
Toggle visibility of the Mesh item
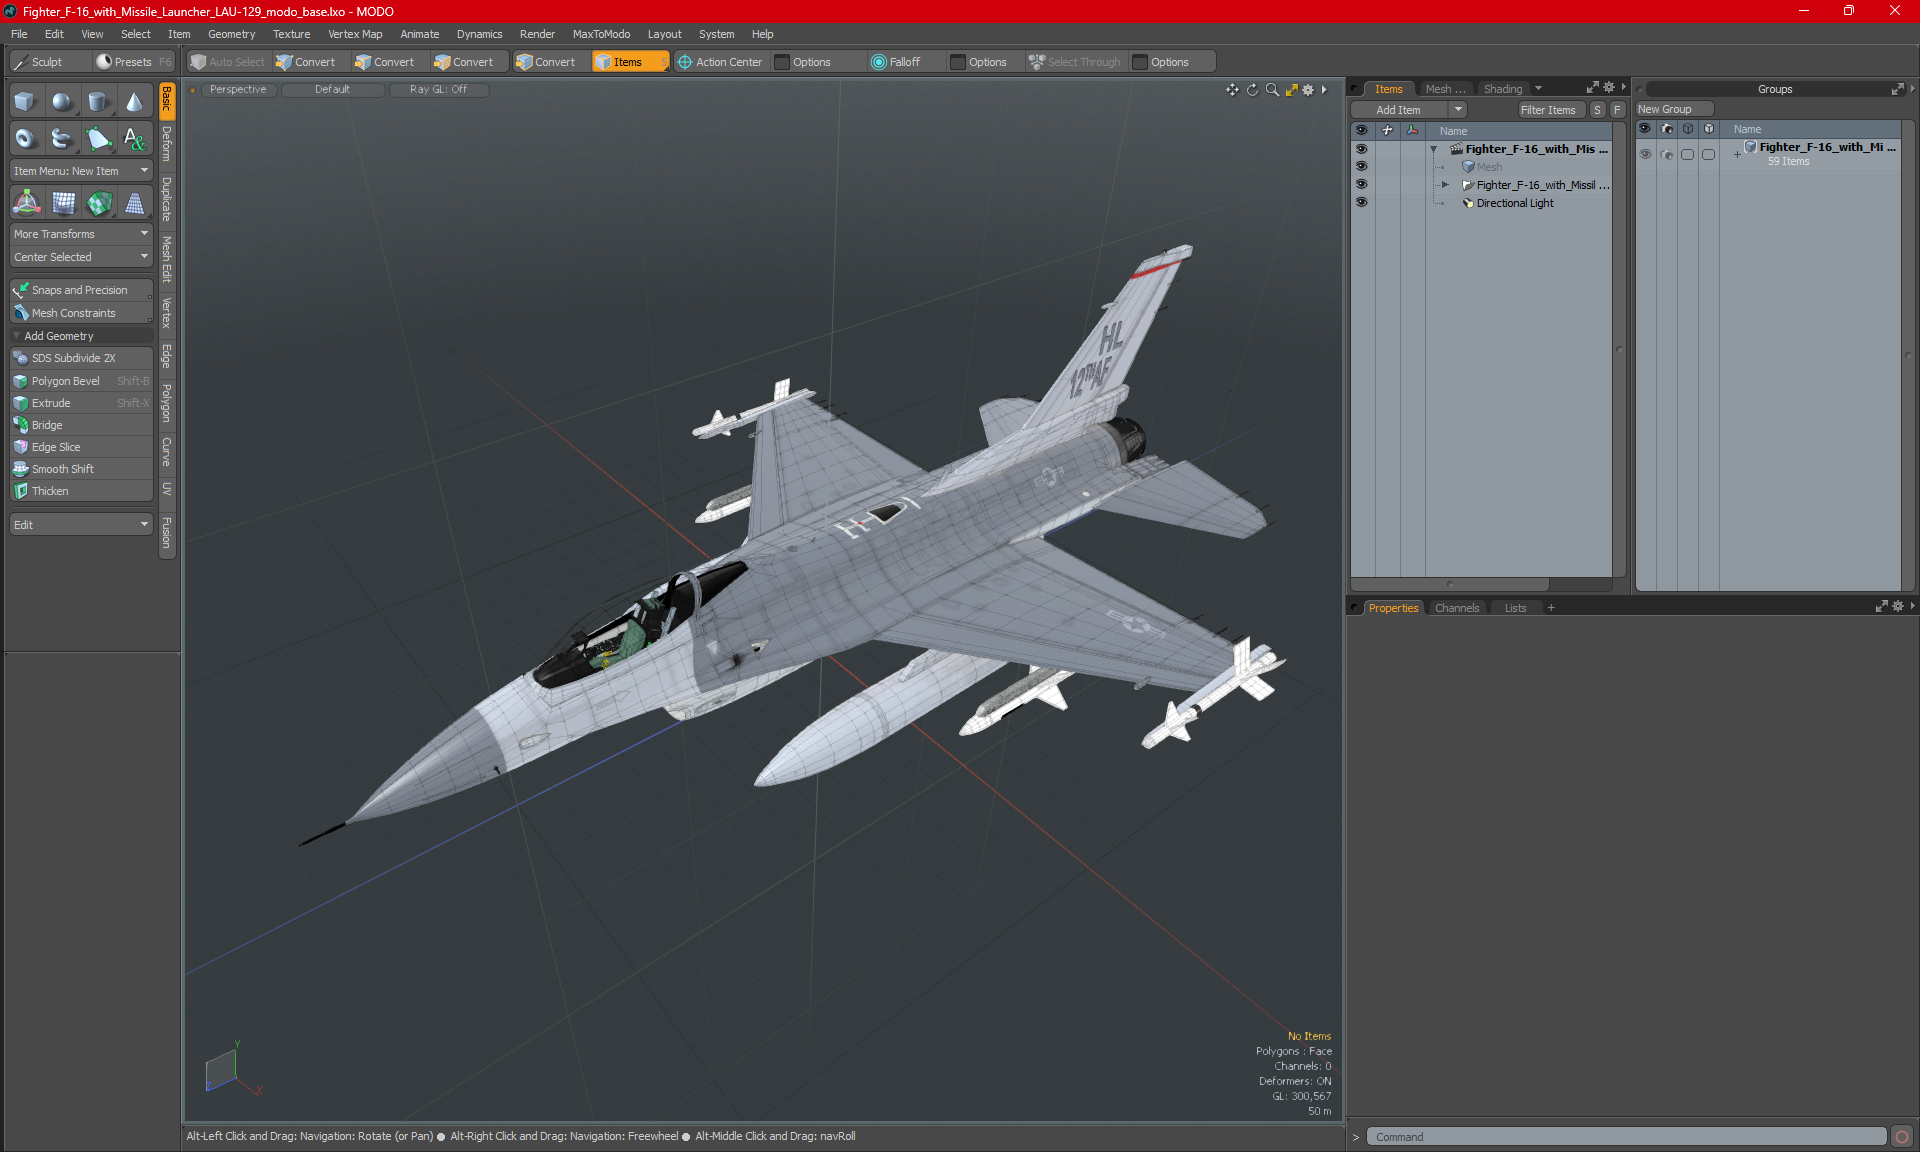[x=1361, y=167]
